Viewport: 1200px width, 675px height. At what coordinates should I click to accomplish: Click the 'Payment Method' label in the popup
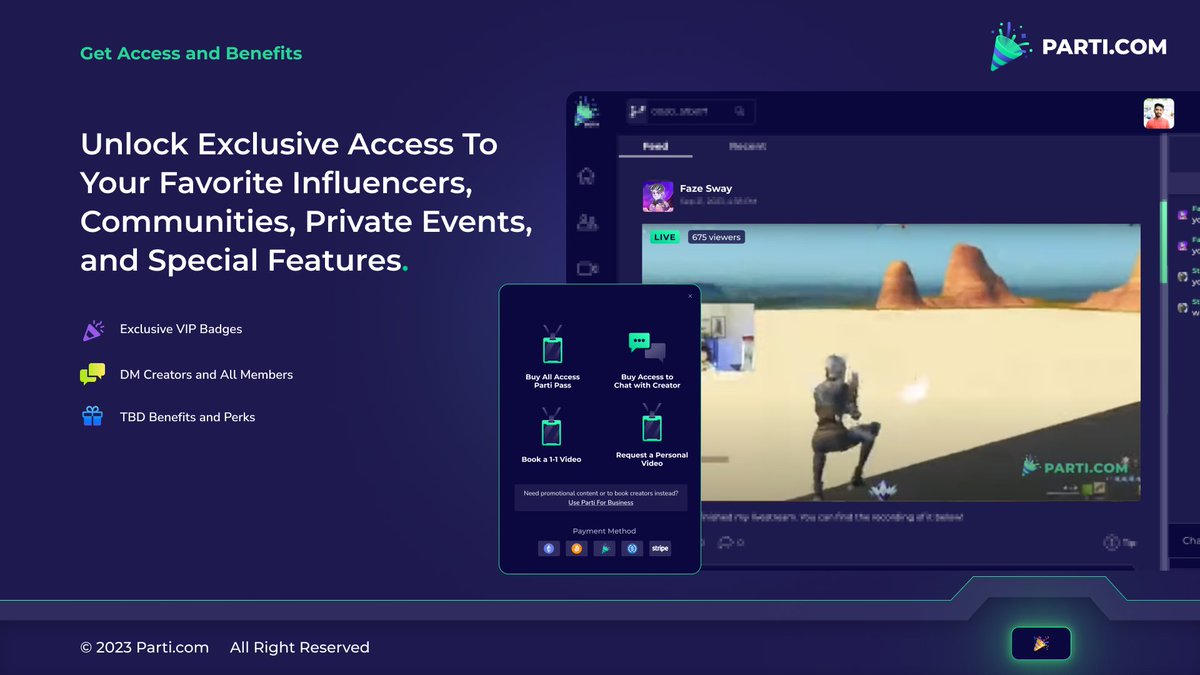[x=604, y=531]
